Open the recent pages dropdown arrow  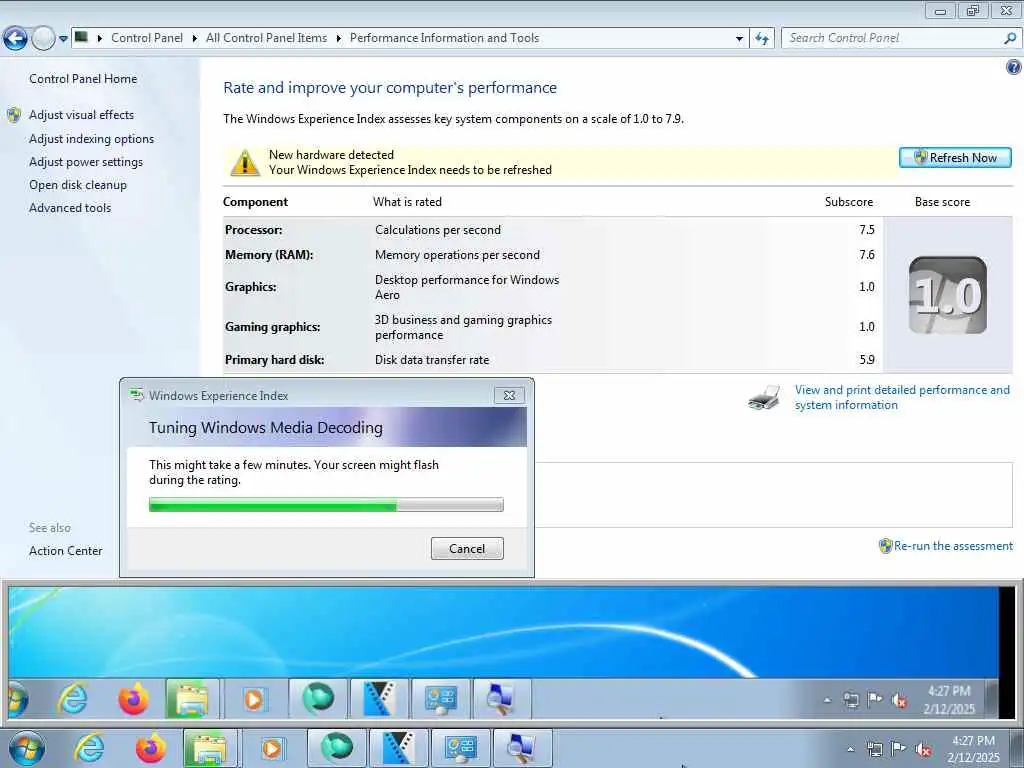(x=63, y=39)
